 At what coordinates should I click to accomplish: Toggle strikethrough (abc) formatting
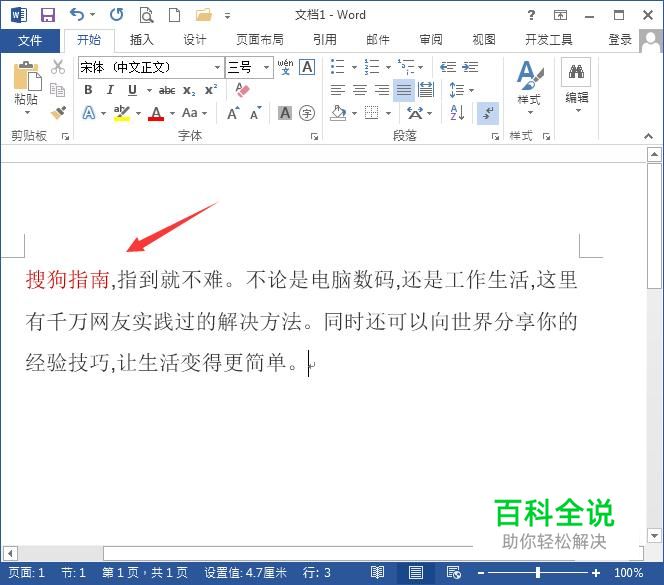click(167, 90)
